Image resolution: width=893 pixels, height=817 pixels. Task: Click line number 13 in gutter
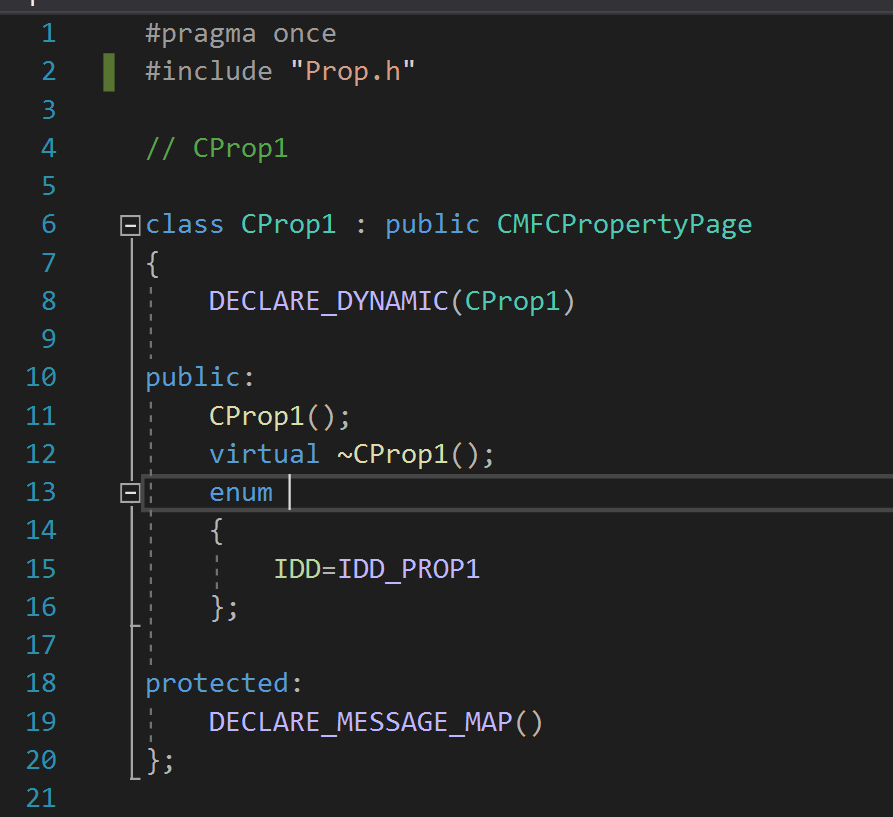[41, 492]
